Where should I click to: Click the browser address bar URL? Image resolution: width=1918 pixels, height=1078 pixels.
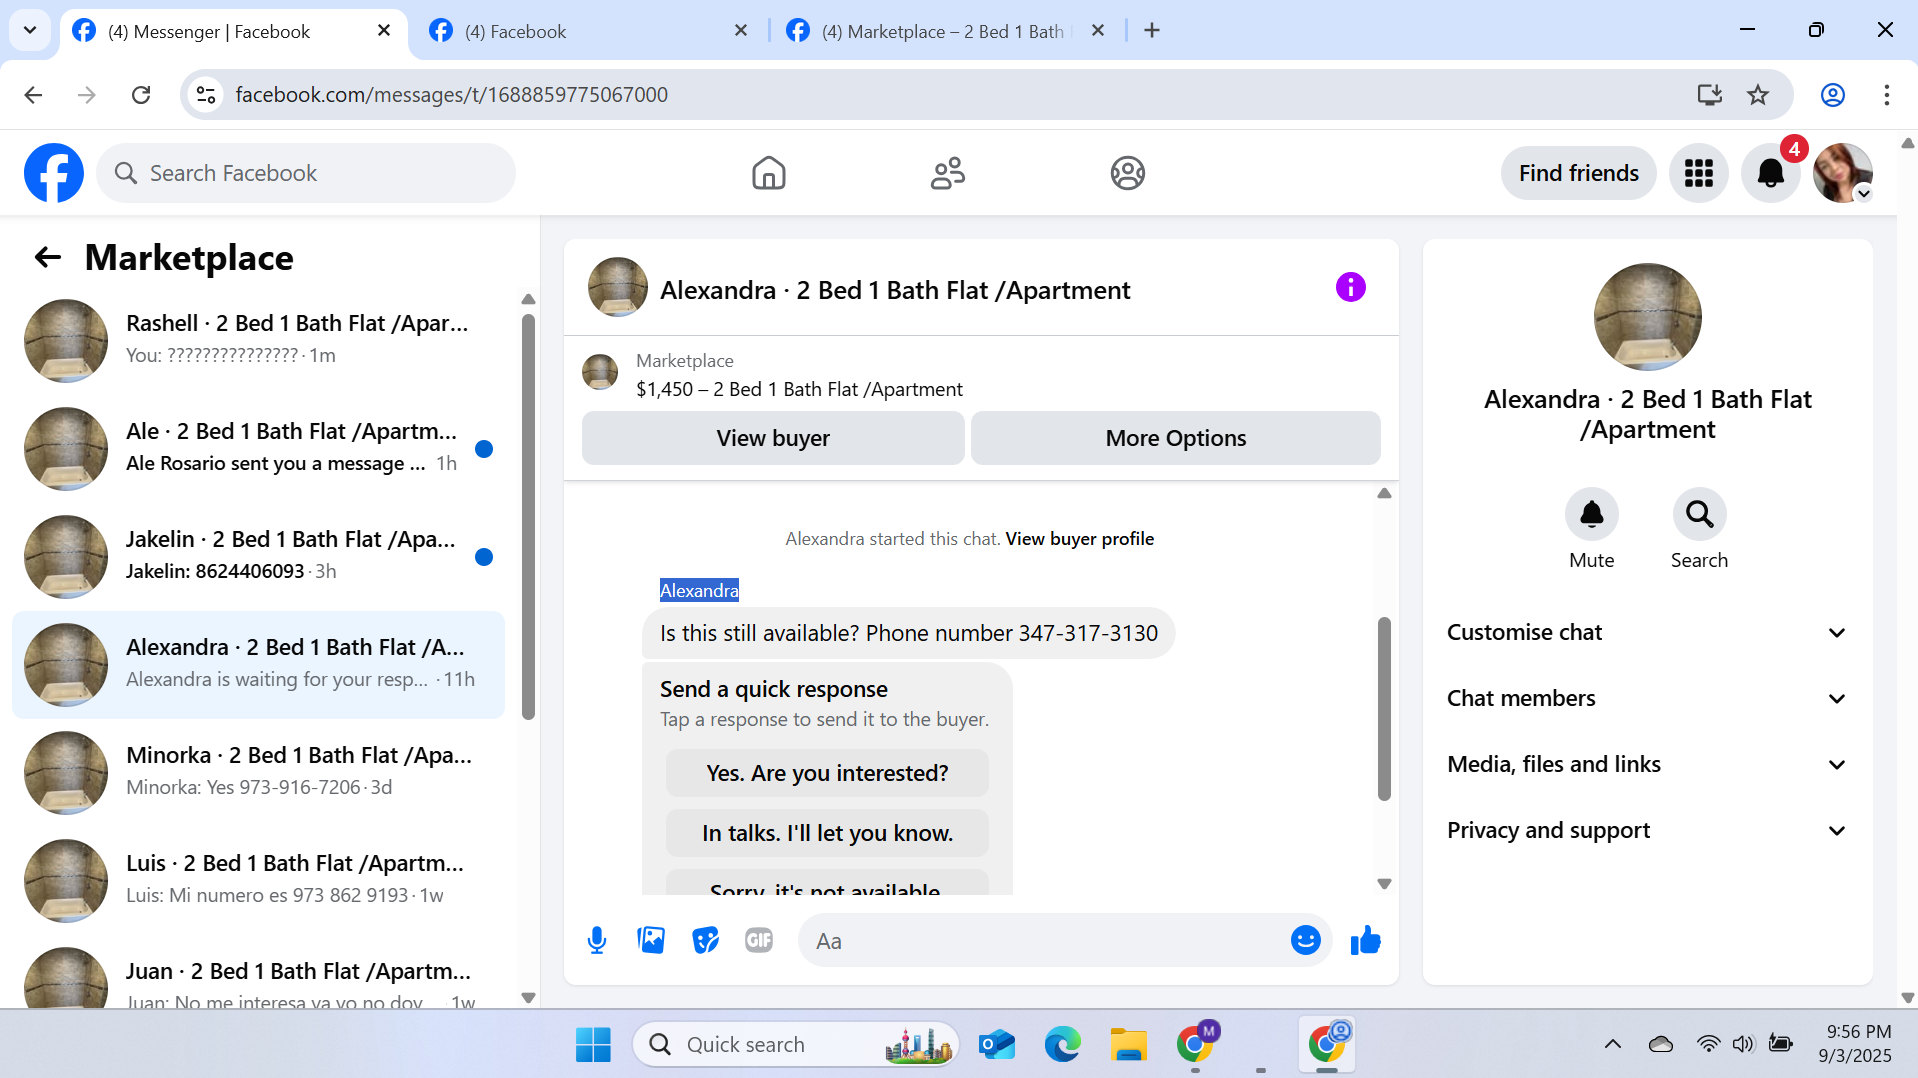451,95
